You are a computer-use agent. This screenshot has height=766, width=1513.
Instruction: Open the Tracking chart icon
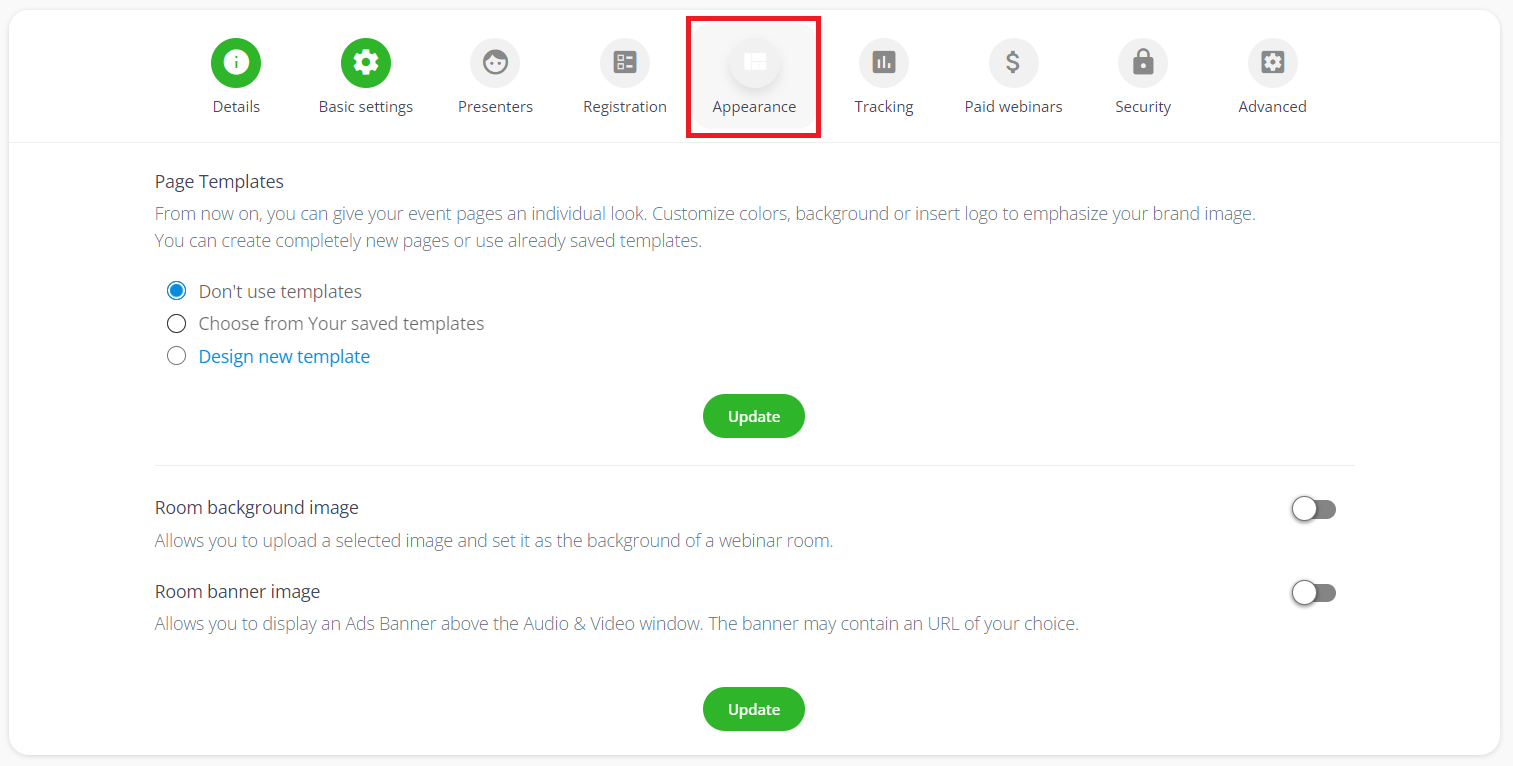tap(884, 63)
